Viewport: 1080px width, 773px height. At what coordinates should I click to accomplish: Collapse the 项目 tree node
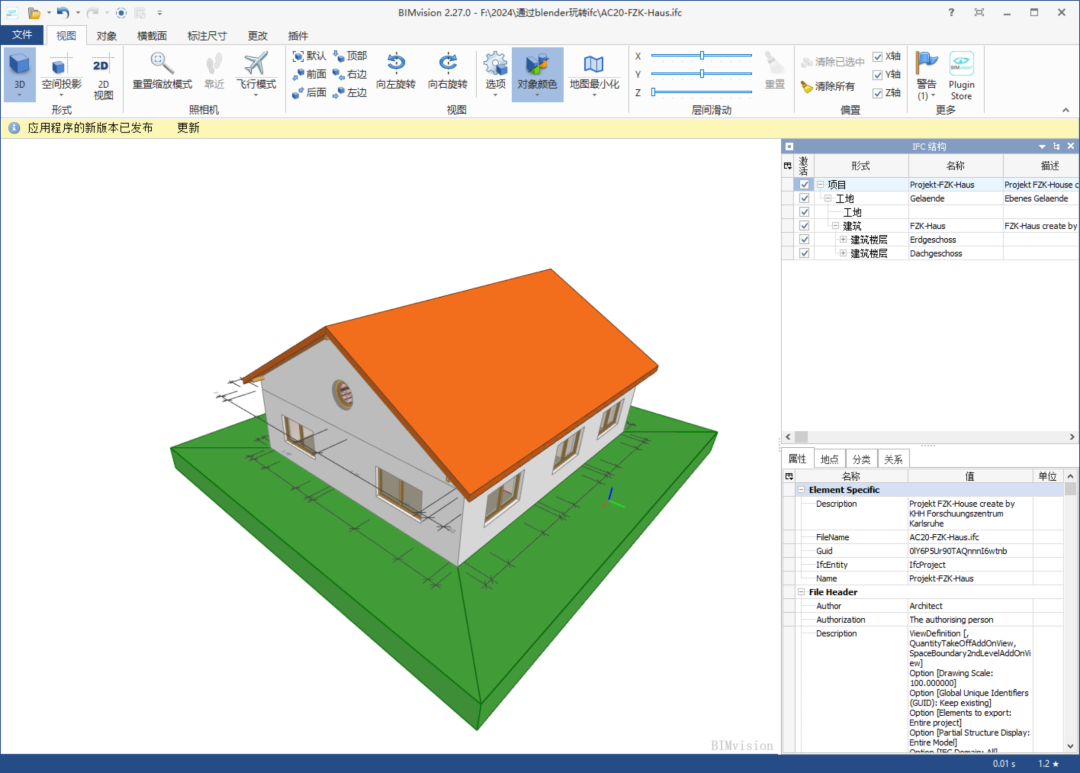(x=820, y=185)
